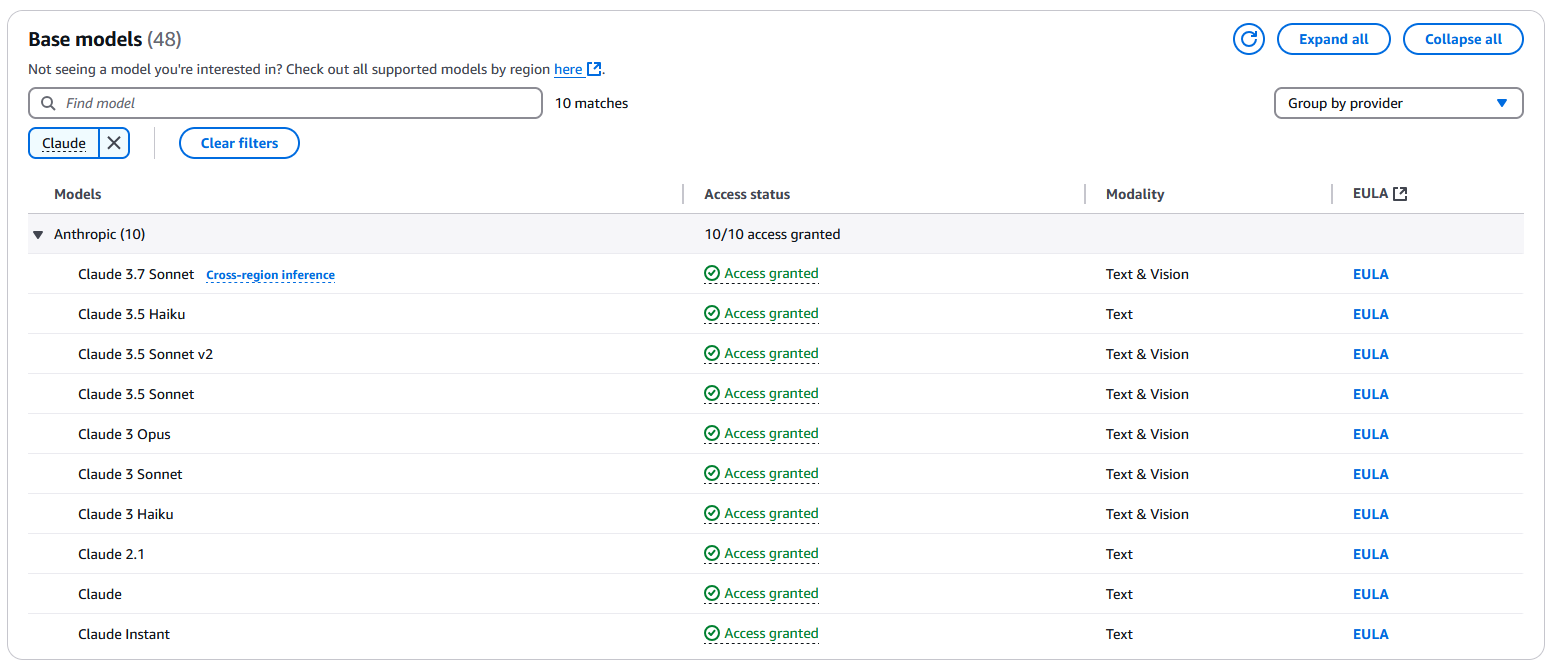The height and width of the screenshot is (669, 1557).
Task: Click the external link icon beside 'here'
Action: click(x=594, y=69)
